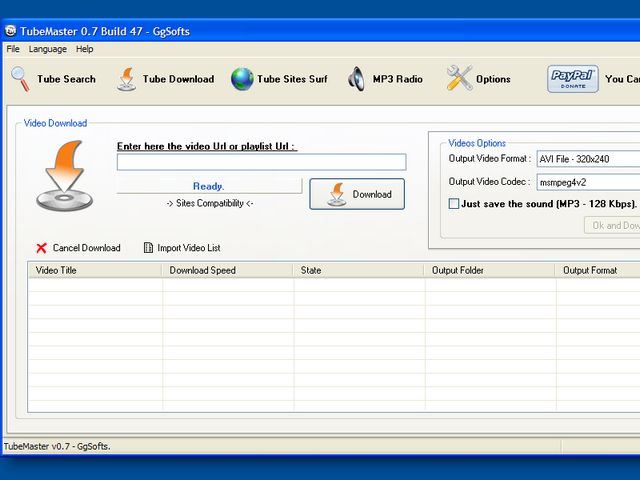Image resolution: width=640 pixels, height=480 pixels.
Task: Open Tube Sites Surf label
Action: 292,79
